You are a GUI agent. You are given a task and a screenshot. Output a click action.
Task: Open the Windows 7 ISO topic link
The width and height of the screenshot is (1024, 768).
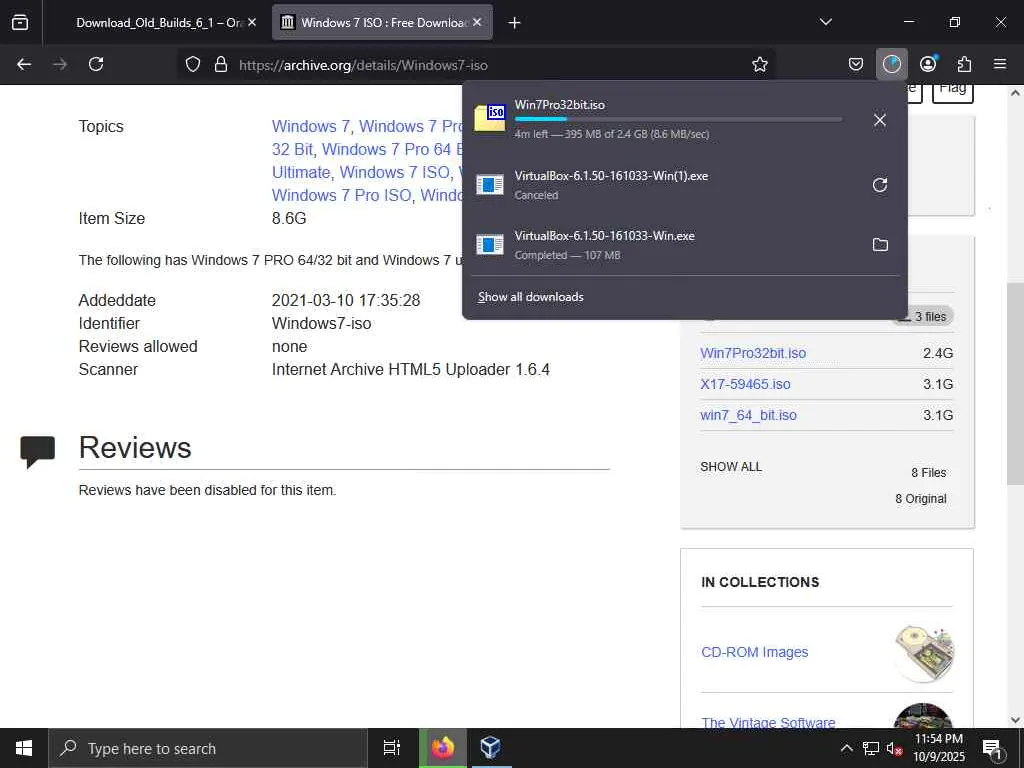(x=394, y=172)
